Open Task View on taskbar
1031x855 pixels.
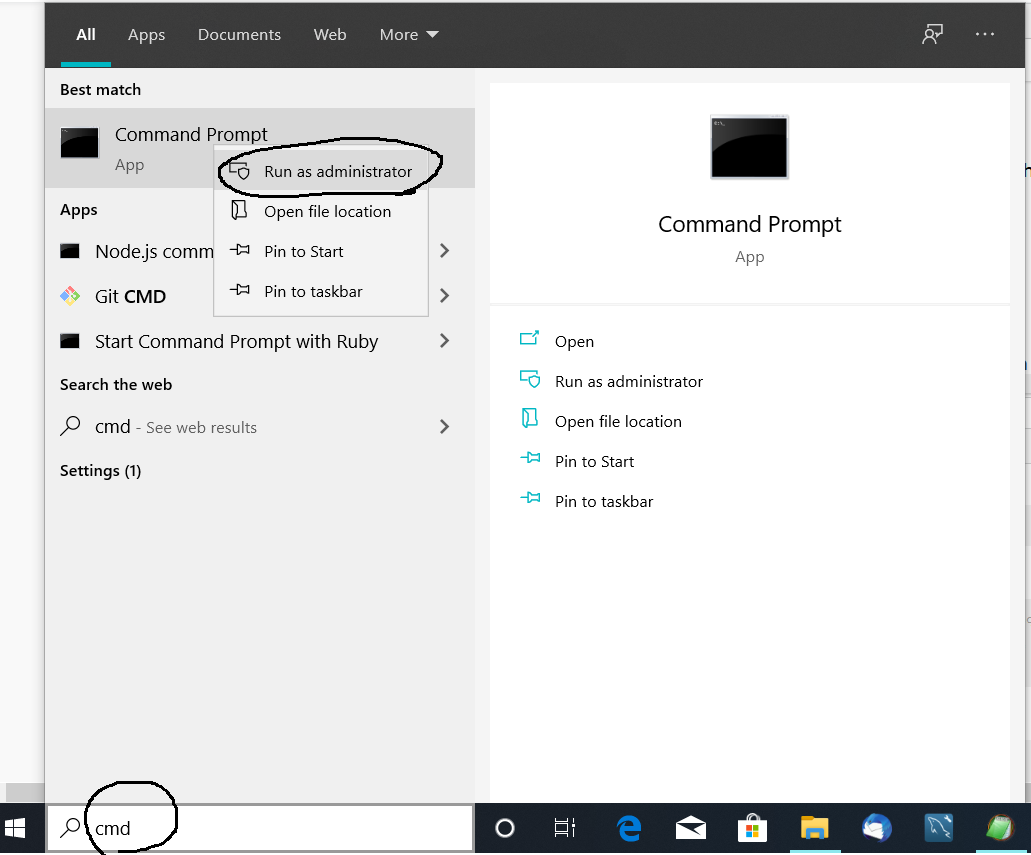pyautogui.click(x=564, y=828)
